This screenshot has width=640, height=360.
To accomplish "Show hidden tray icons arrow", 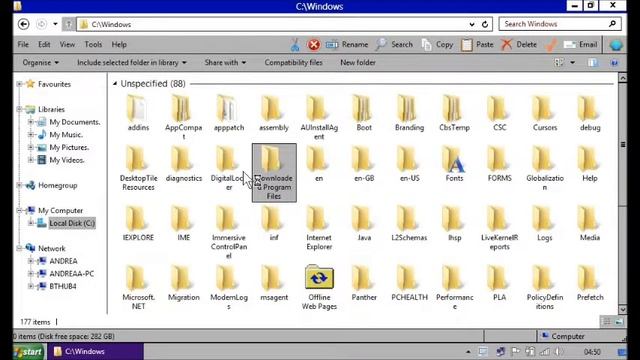I will coord(468,351).
